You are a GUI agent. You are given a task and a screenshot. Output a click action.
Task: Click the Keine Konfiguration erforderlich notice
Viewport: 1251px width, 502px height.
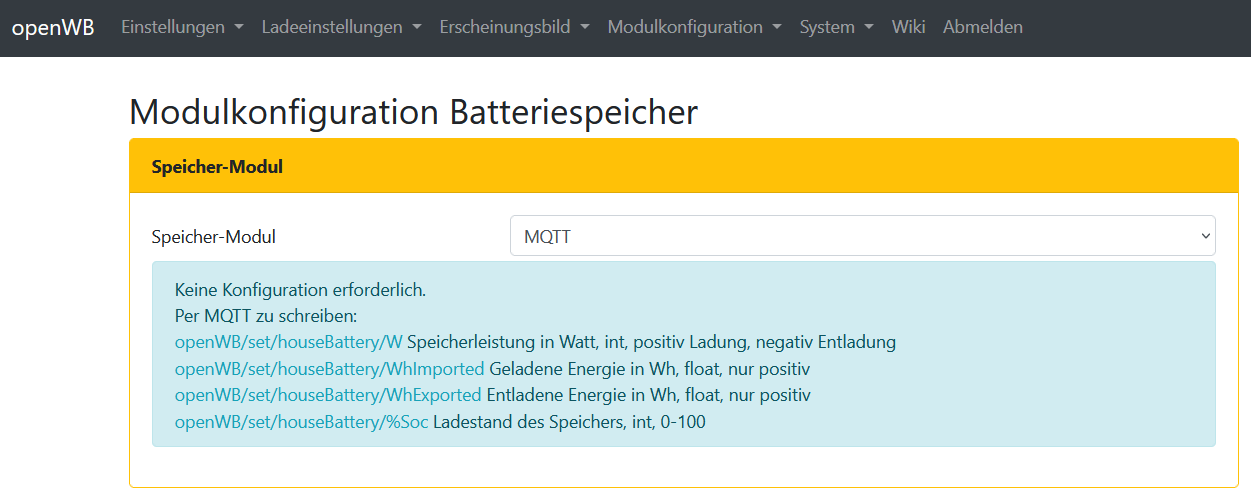point(300,290)
